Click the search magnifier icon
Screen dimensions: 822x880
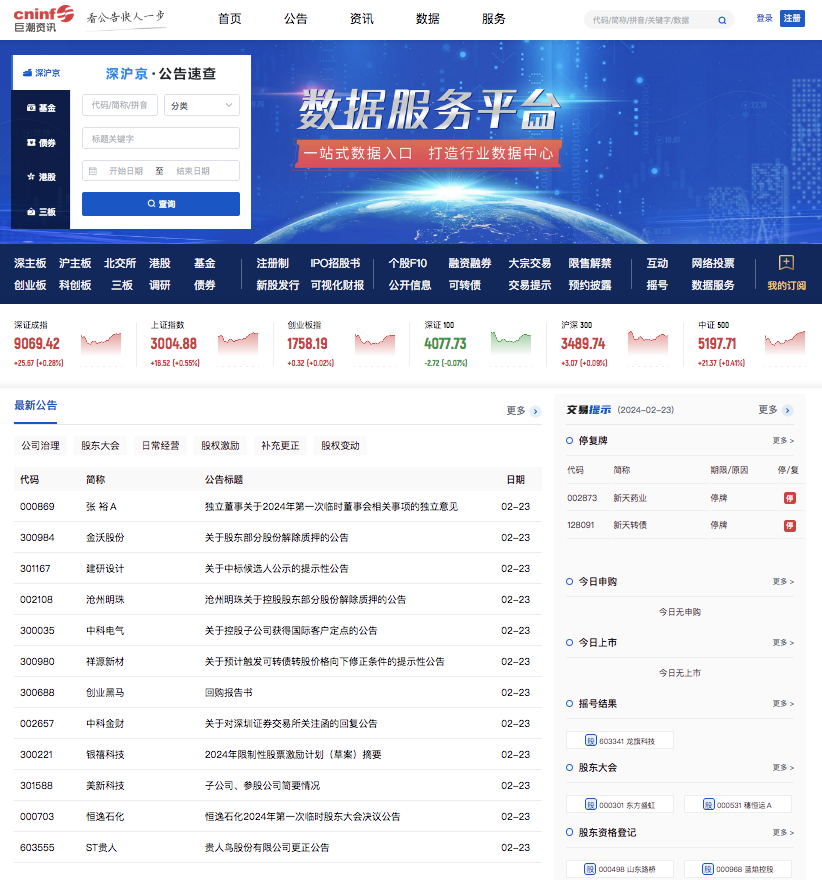point(722,20)
